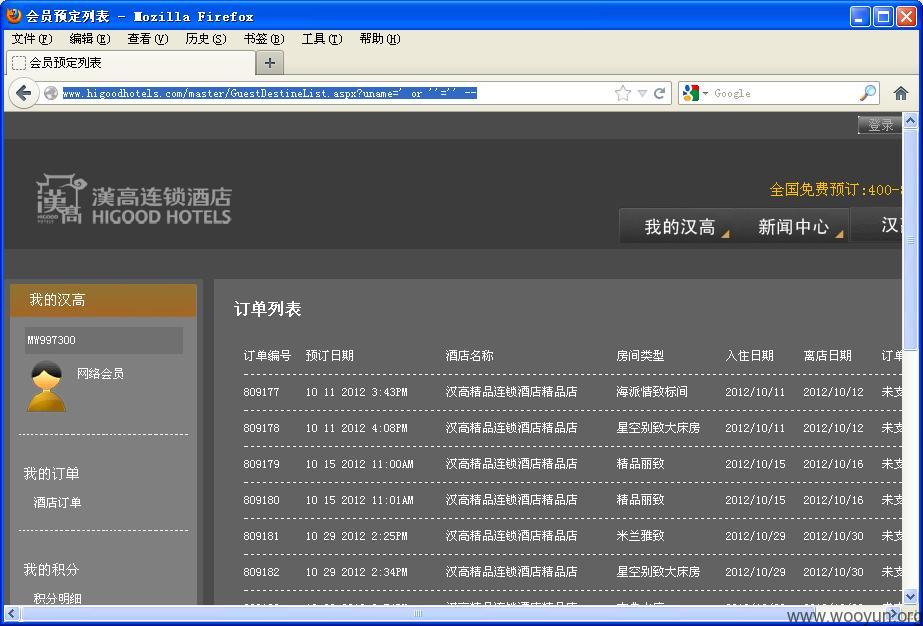Bookmark this page with the star icon

coord(622,93)
